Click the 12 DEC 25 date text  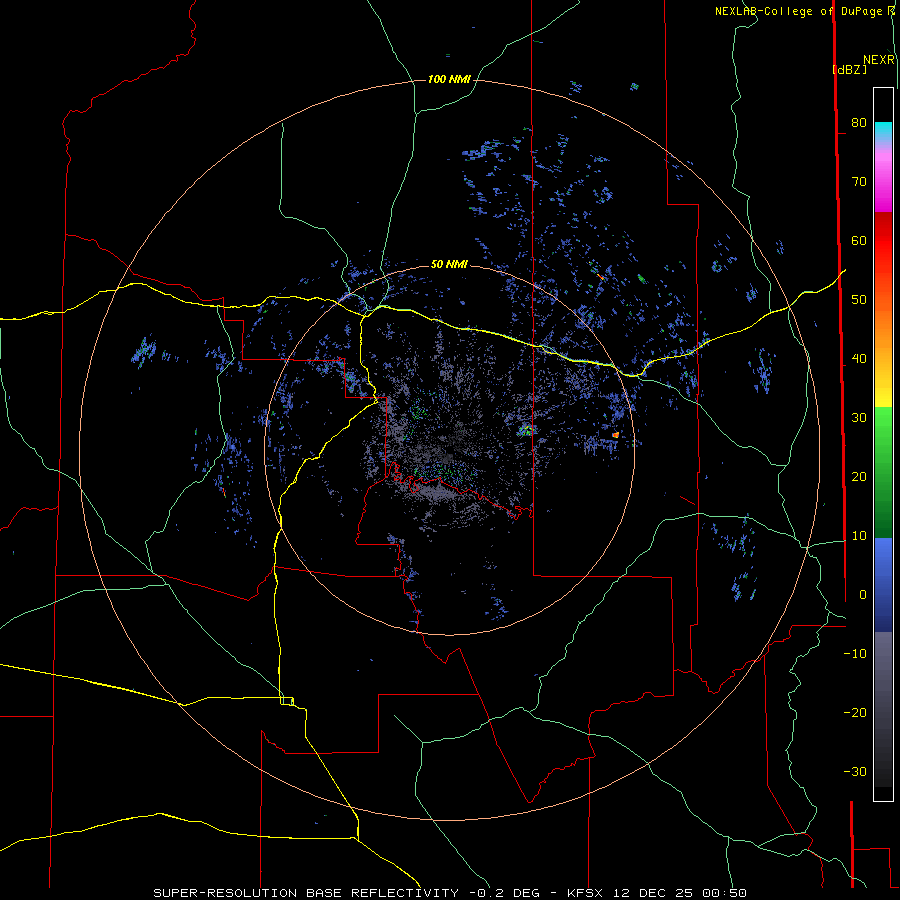(653, 893)
